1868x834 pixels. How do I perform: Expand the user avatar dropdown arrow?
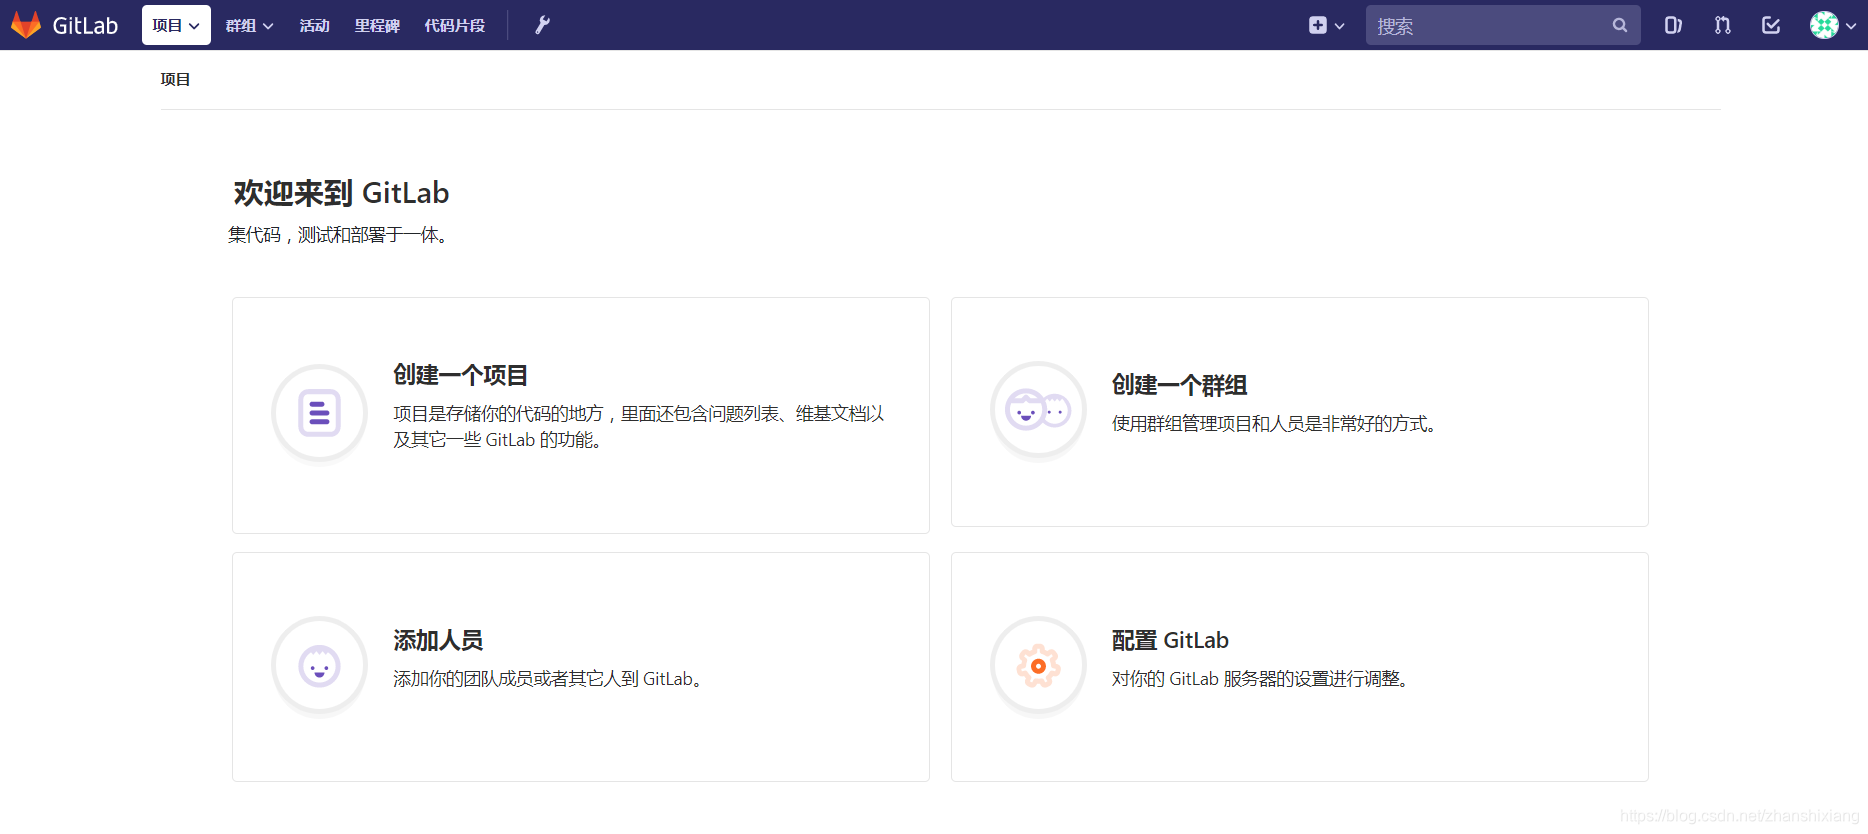point(1851,26)
